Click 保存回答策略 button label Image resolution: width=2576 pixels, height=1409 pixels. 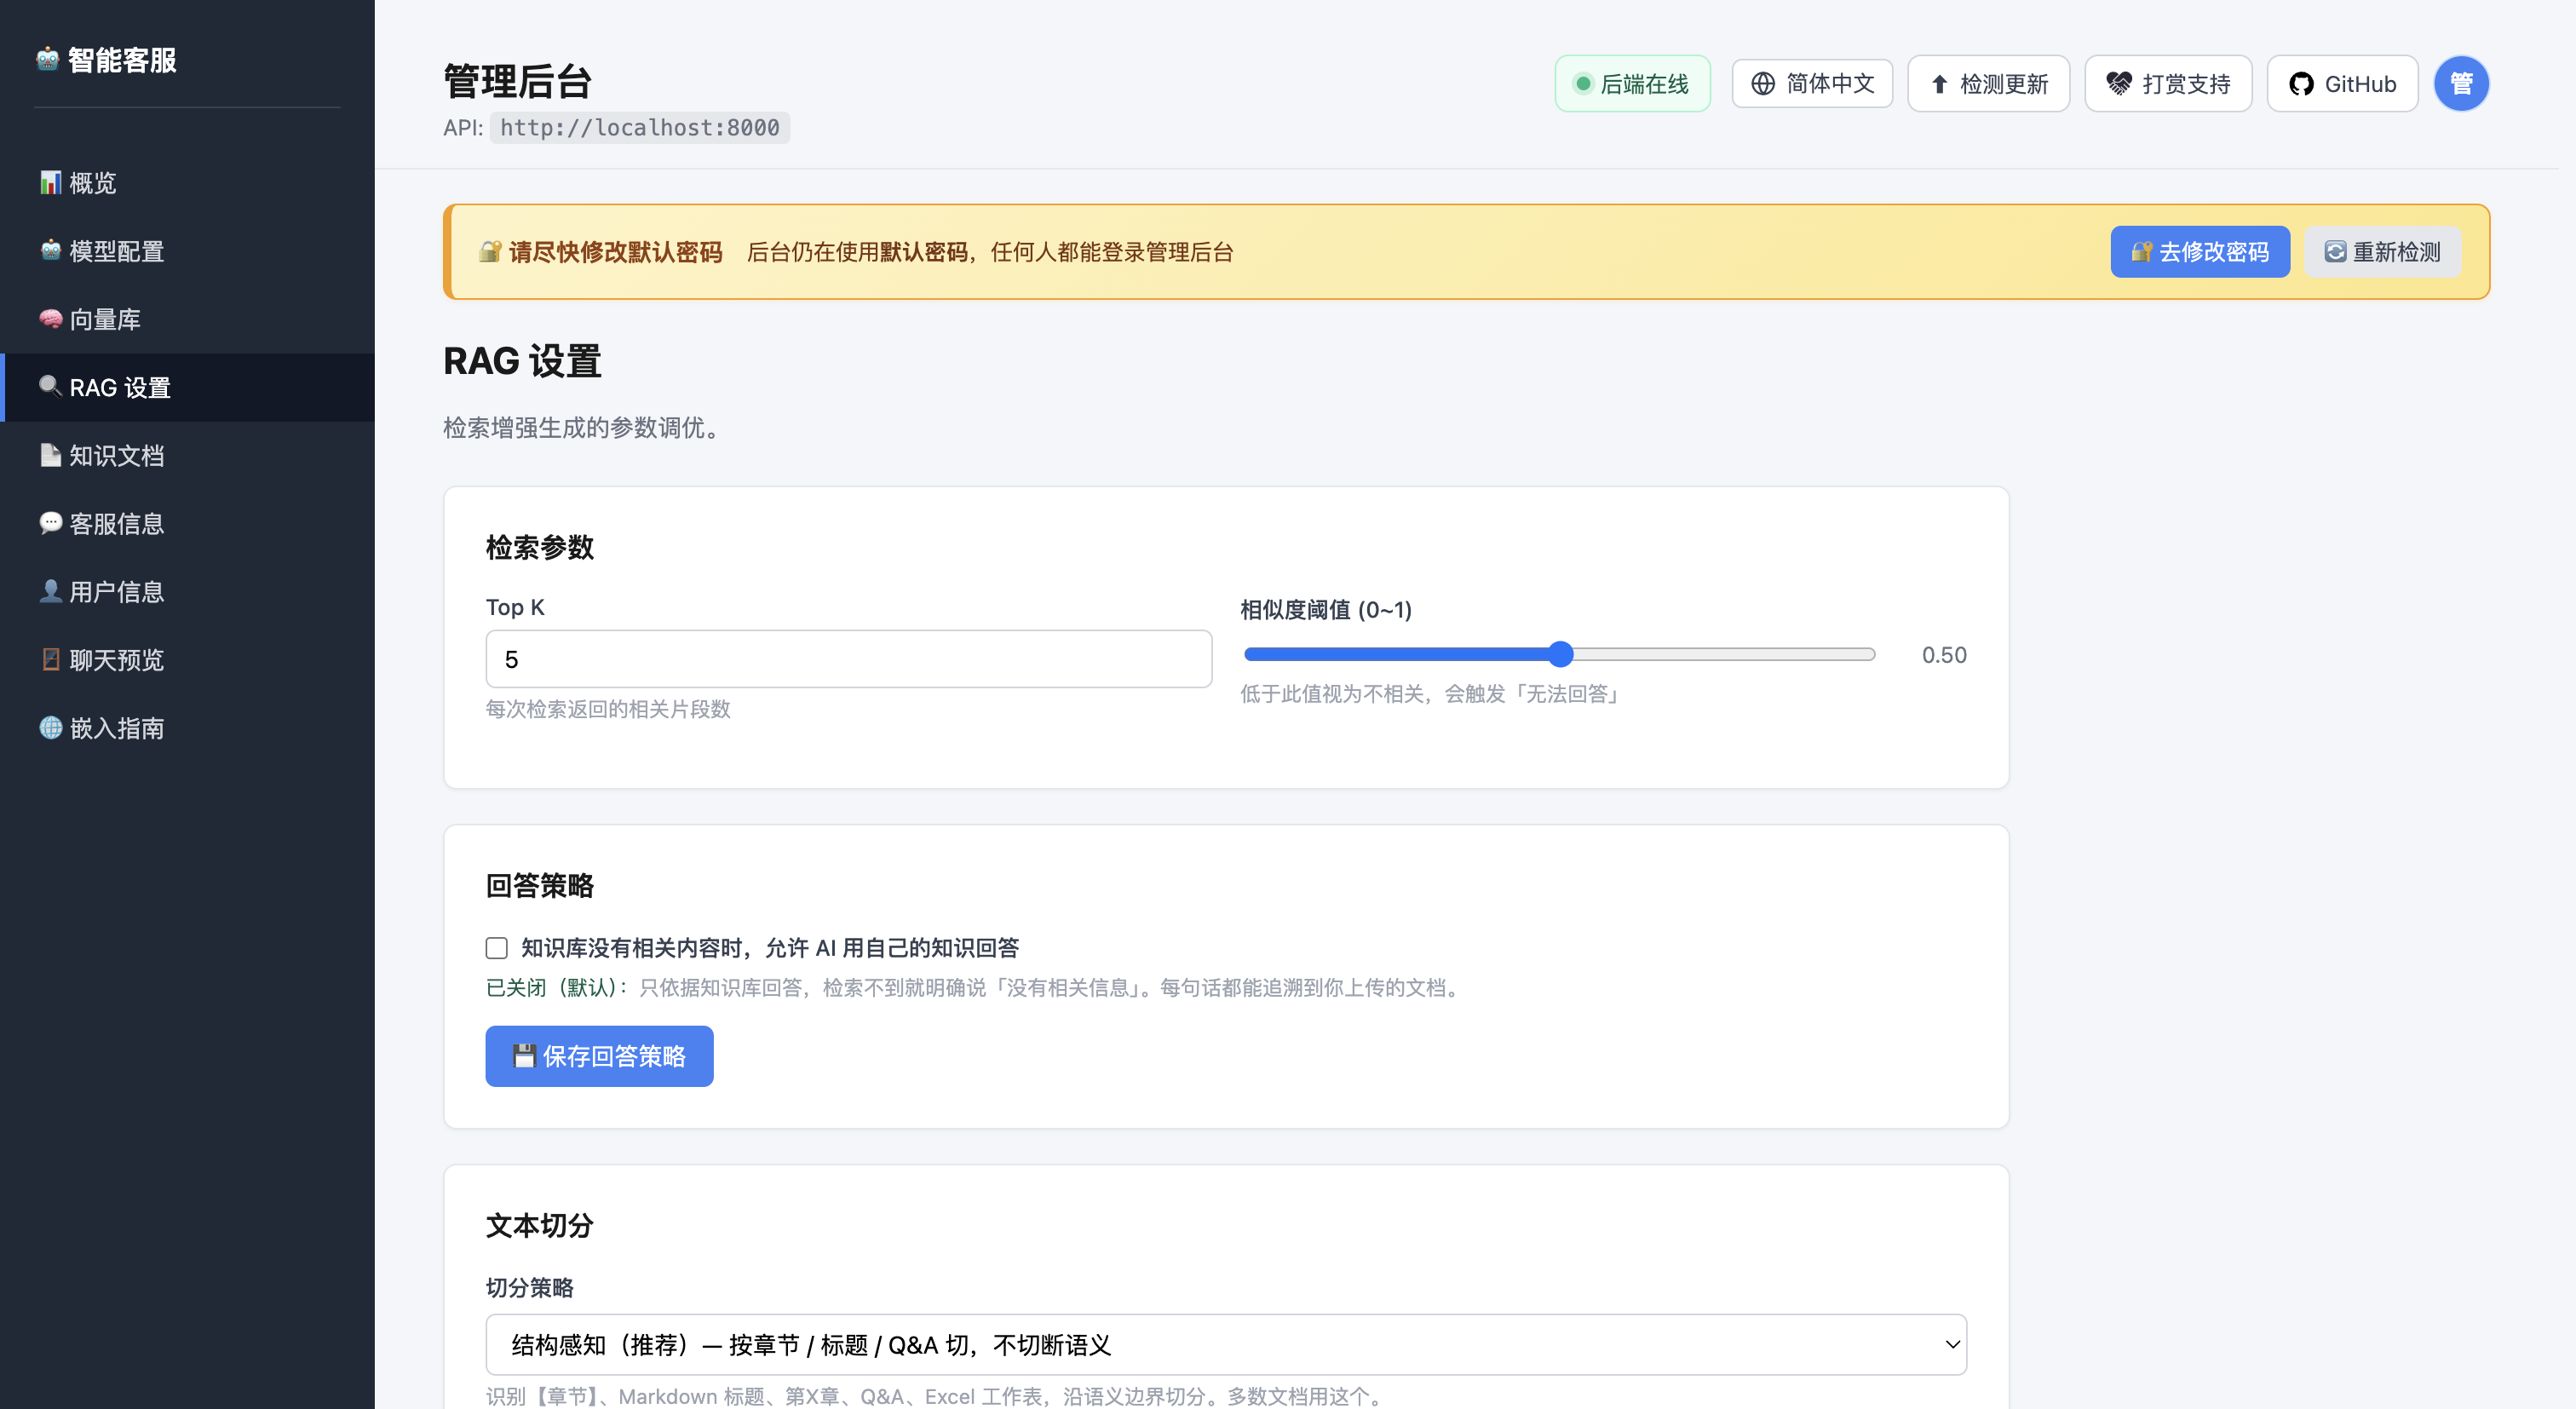click(614, 1056)
